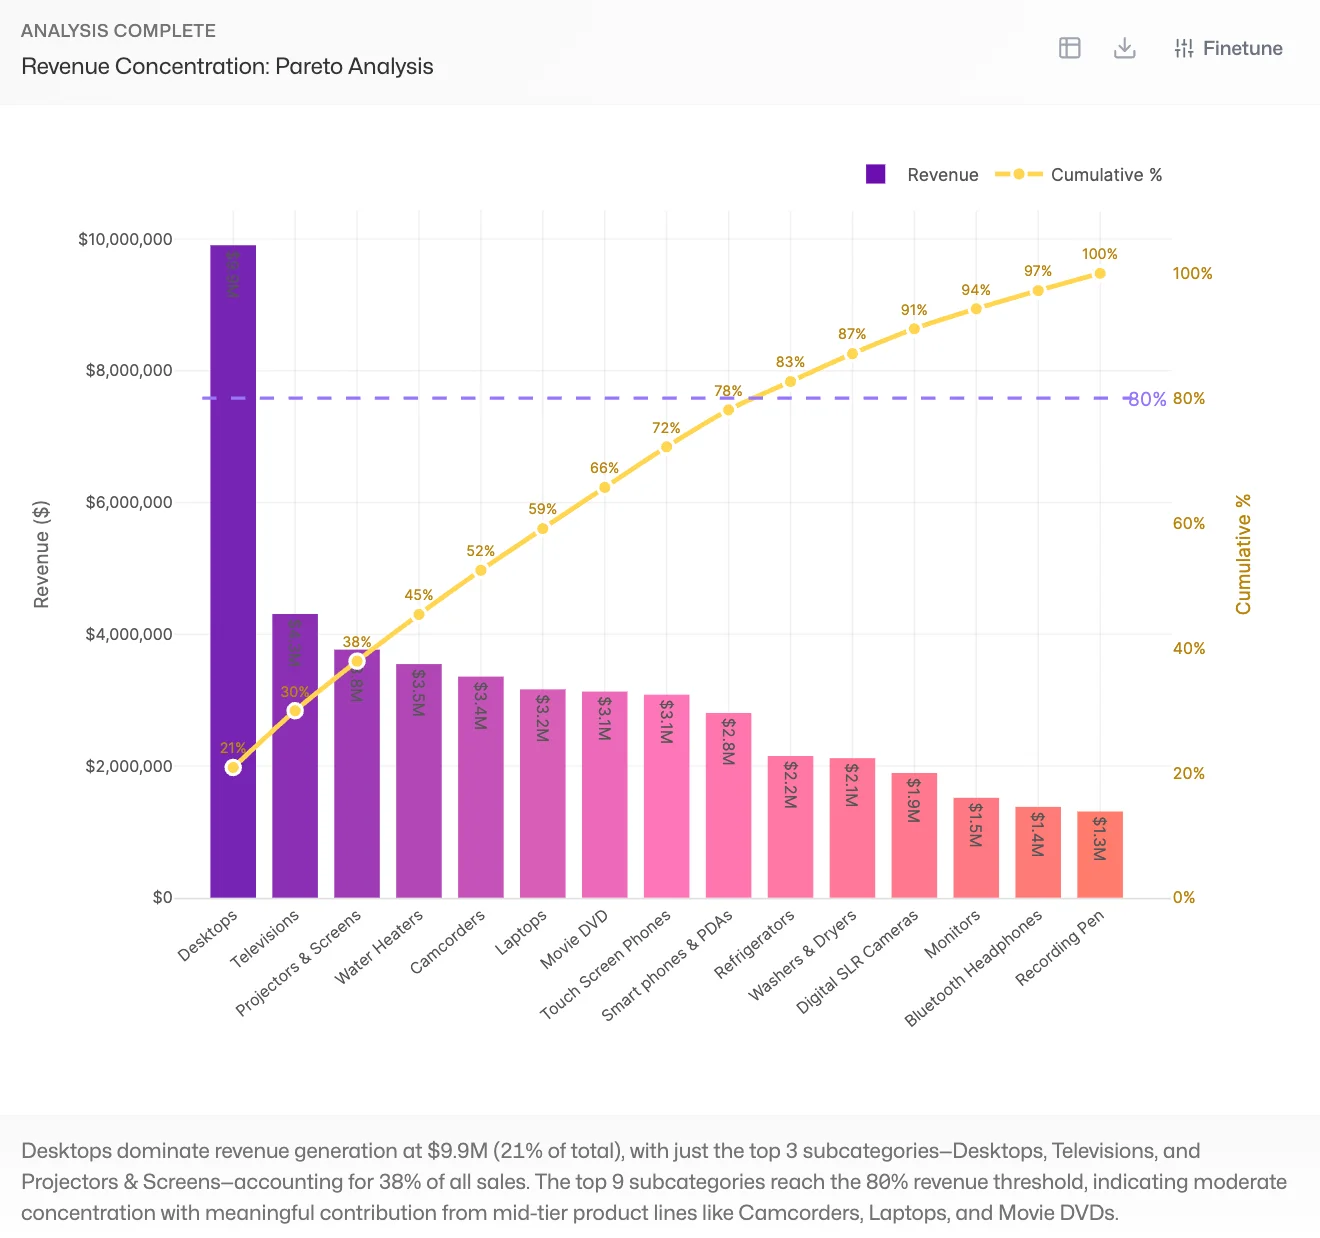
Task: Click the 80% threshold line label
Action: [1147, 399]
